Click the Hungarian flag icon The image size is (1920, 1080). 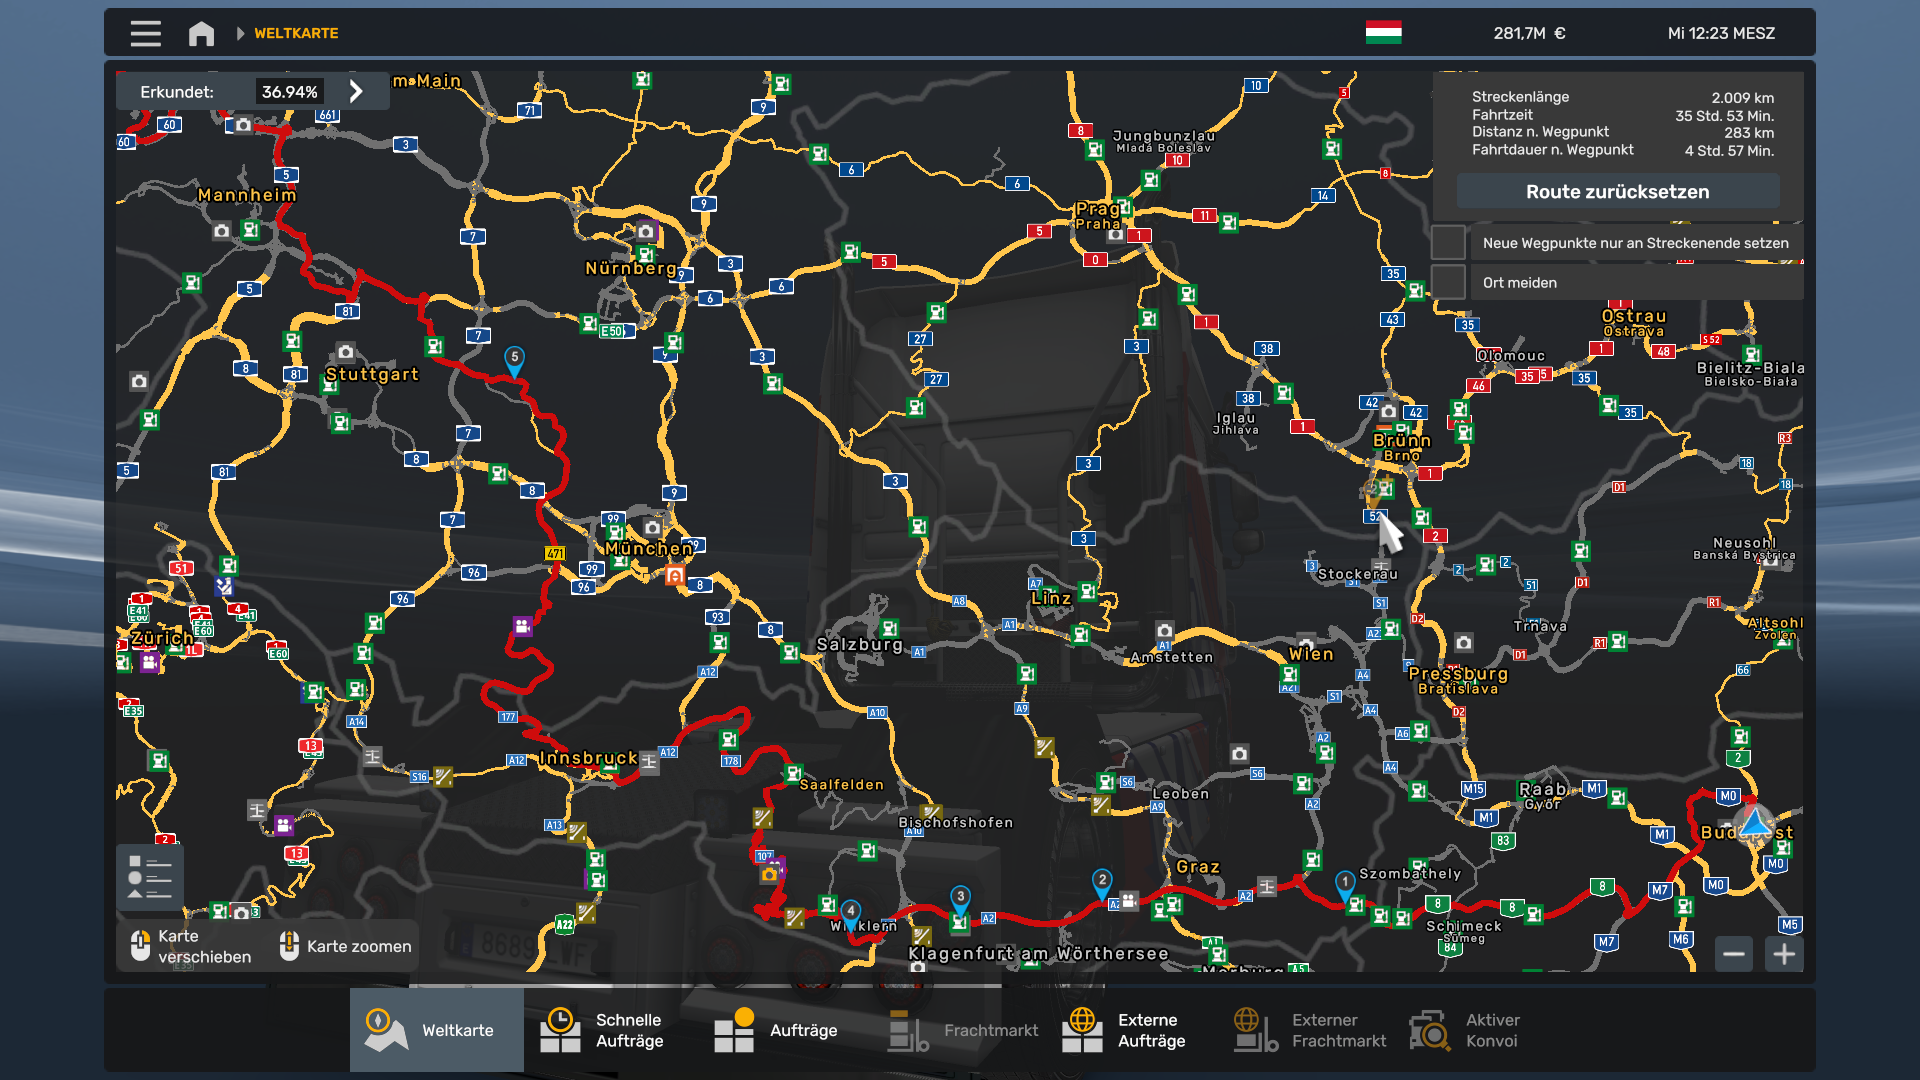(1384, 33)
